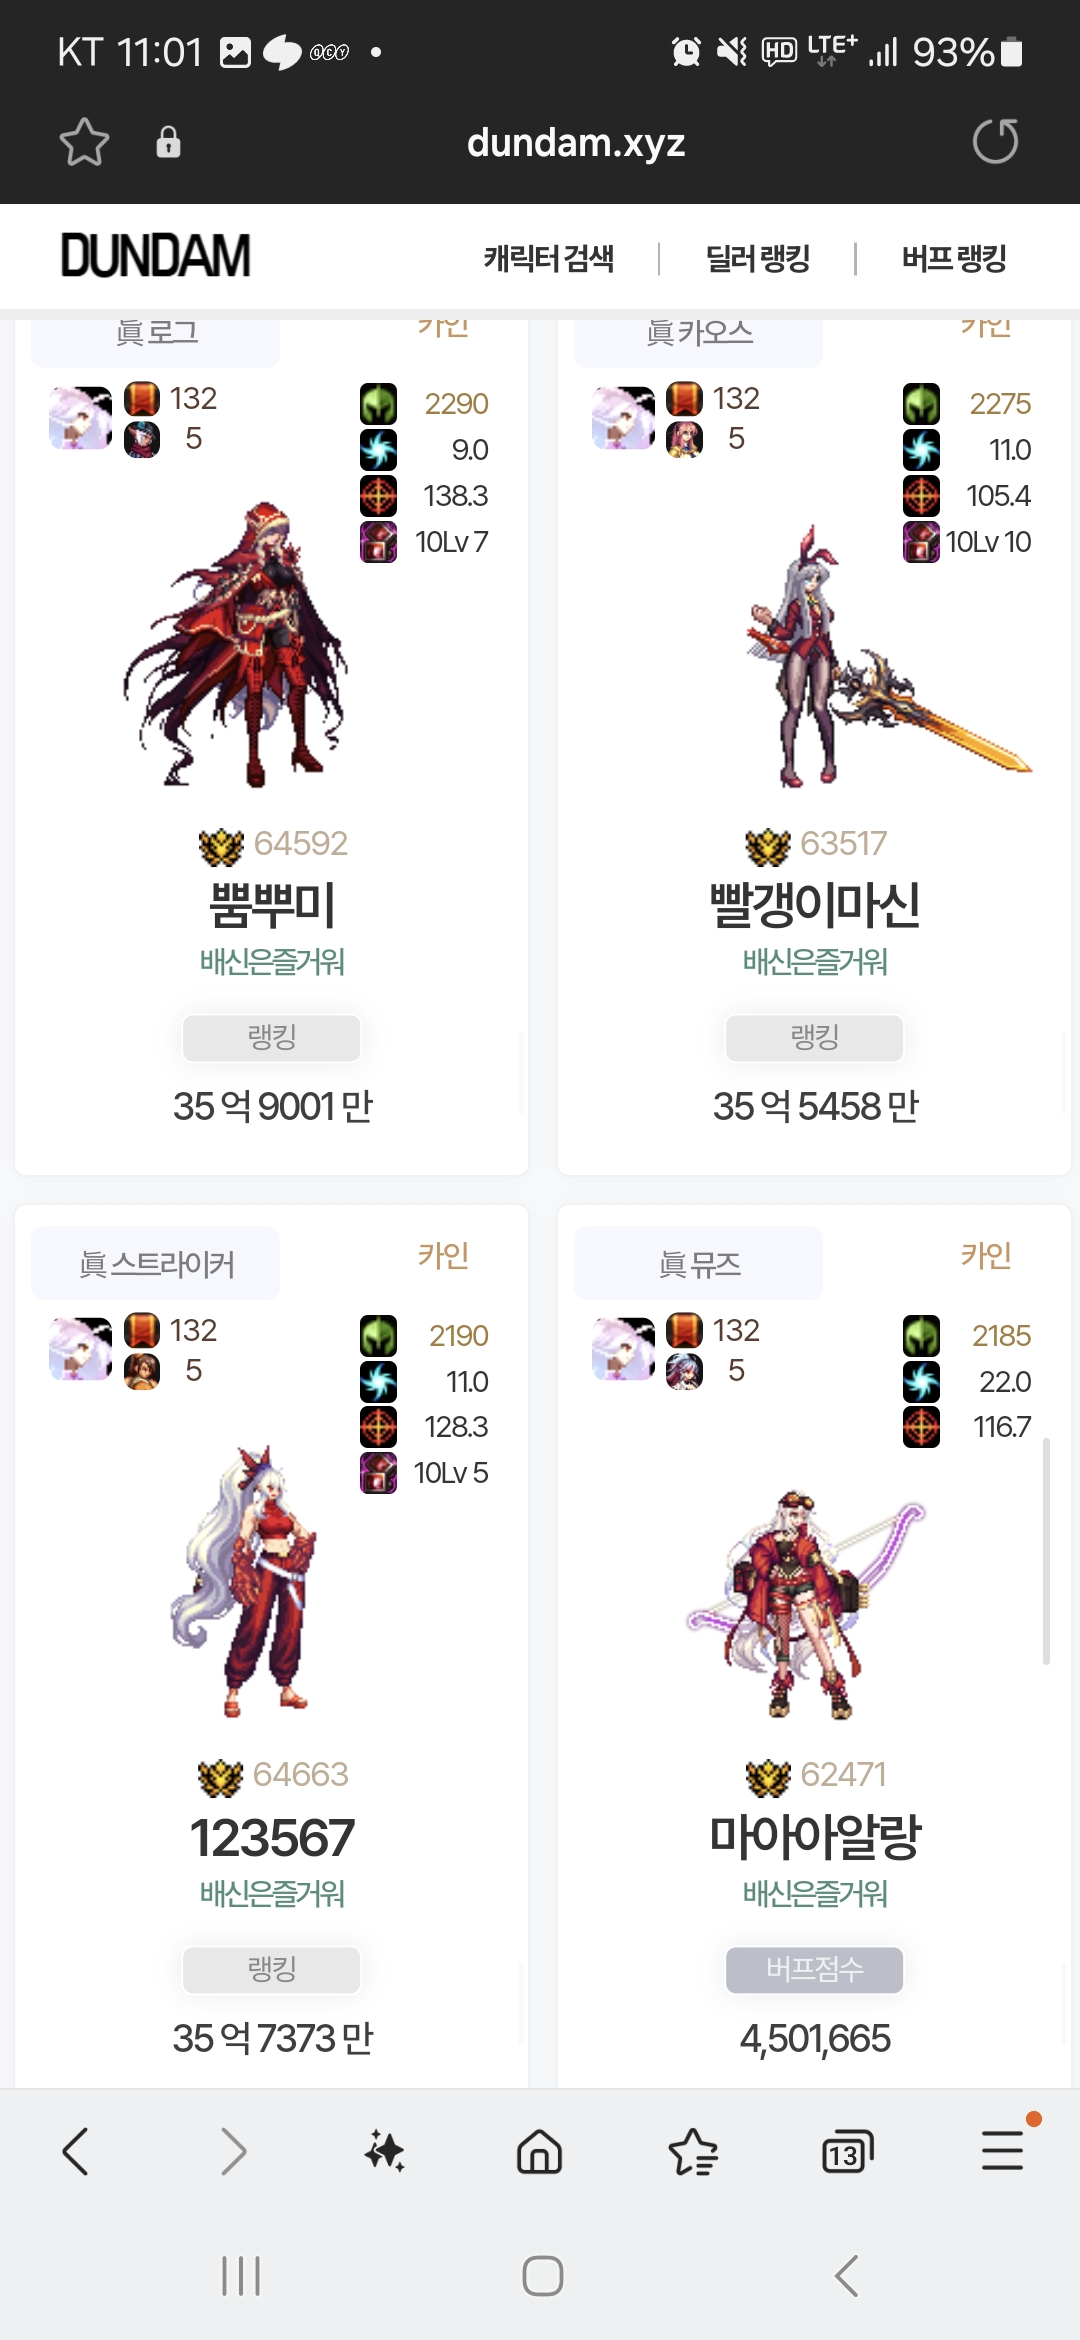This screenshot has width=1080, height=2340.
Task: Open the browser AI sparkle icon
Action: coord(385,2151)
